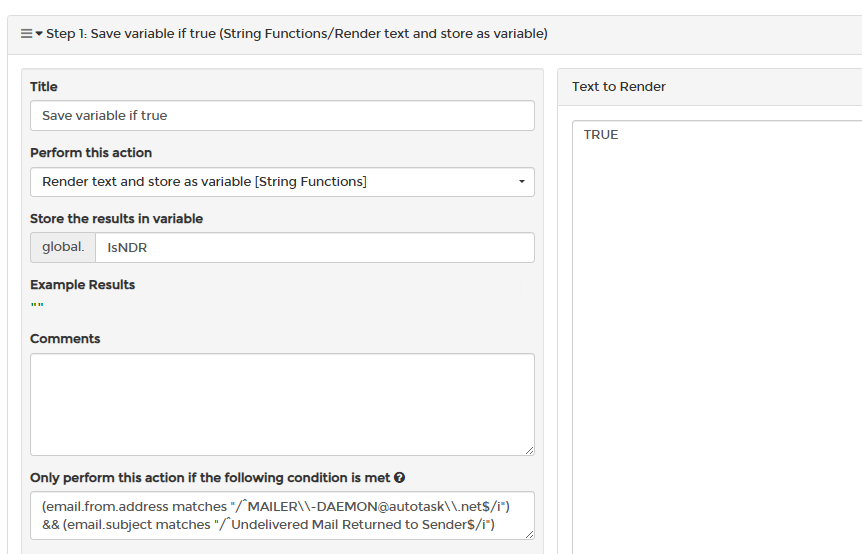The image size is (862, 554).
Task: Click the empty Example Results value
Action: click(x=37, y=305)
